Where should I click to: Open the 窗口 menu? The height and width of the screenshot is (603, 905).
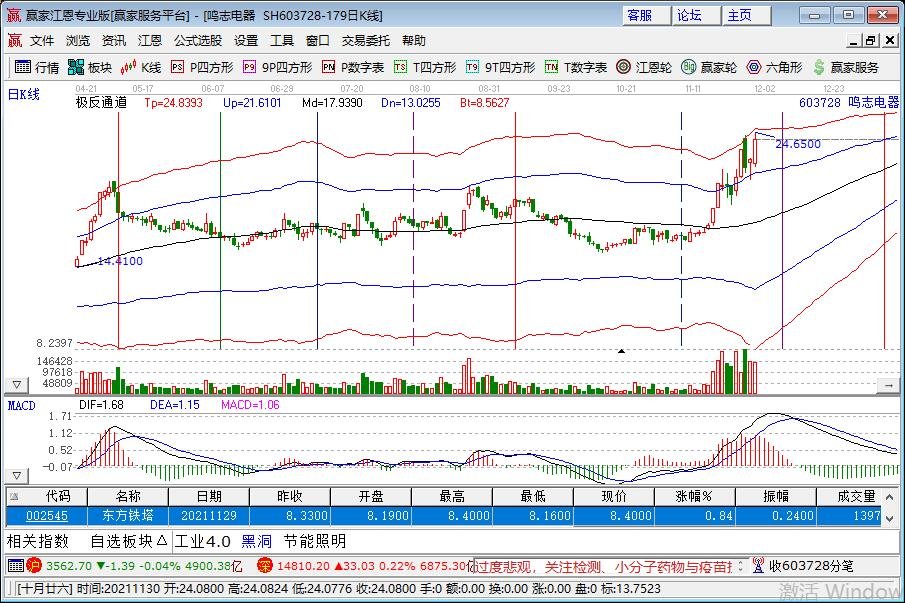pos(317,40)
